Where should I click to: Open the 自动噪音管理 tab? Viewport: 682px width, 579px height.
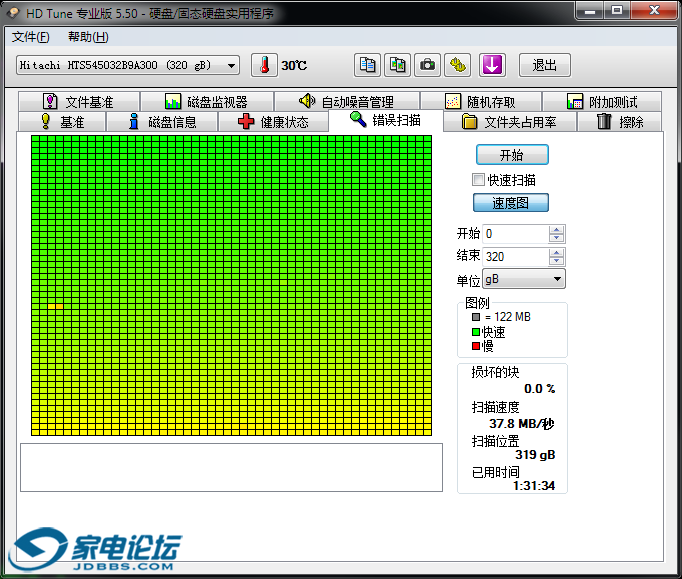tap(347, 102)
